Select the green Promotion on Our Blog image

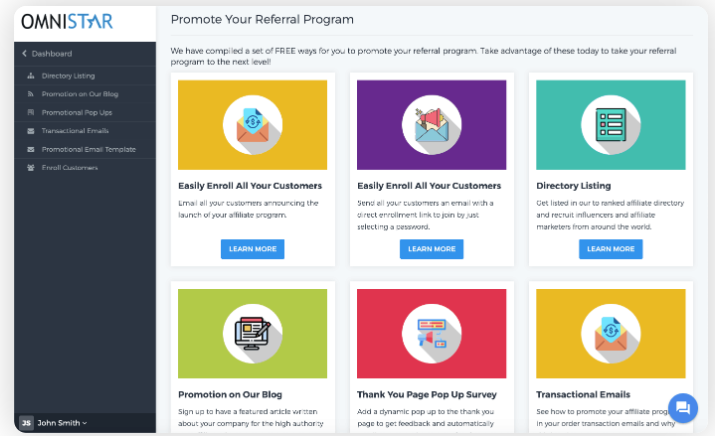[252, 333]
